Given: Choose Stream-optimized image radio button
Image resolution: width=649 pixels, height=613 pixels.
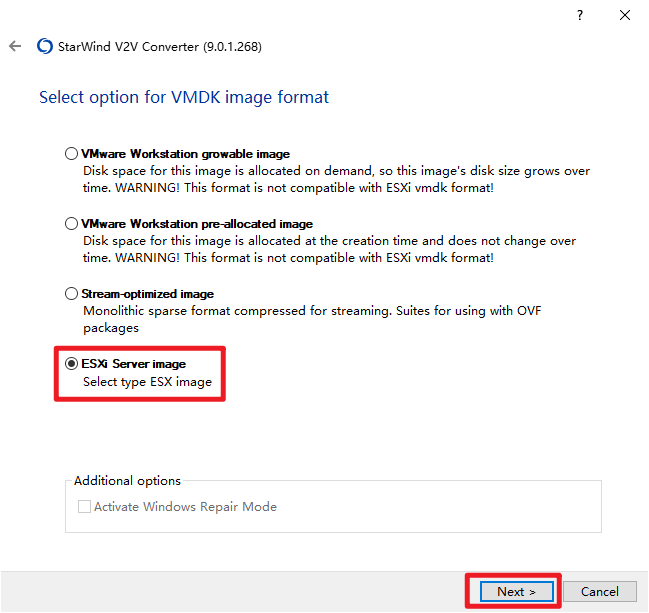Looking at the screenshot, I should (72, 293).
